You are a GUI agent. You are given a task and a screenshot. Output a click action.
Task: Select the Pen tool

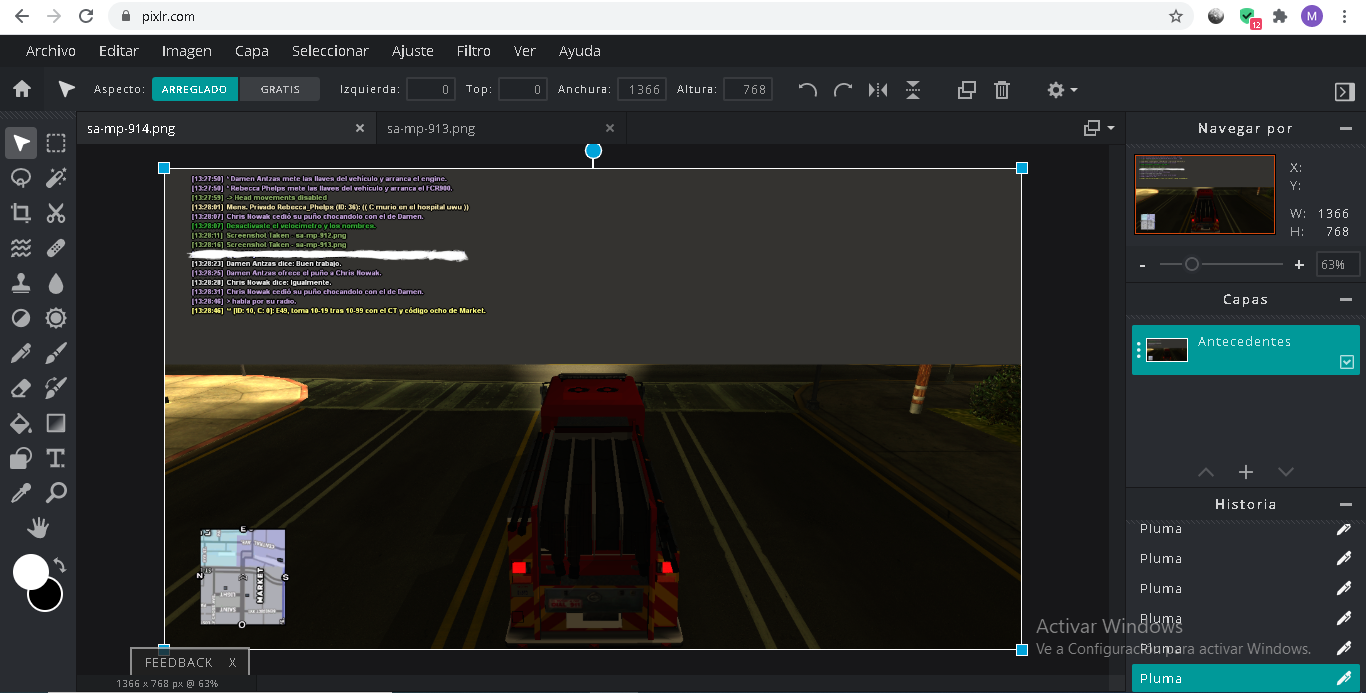[21, 353]
